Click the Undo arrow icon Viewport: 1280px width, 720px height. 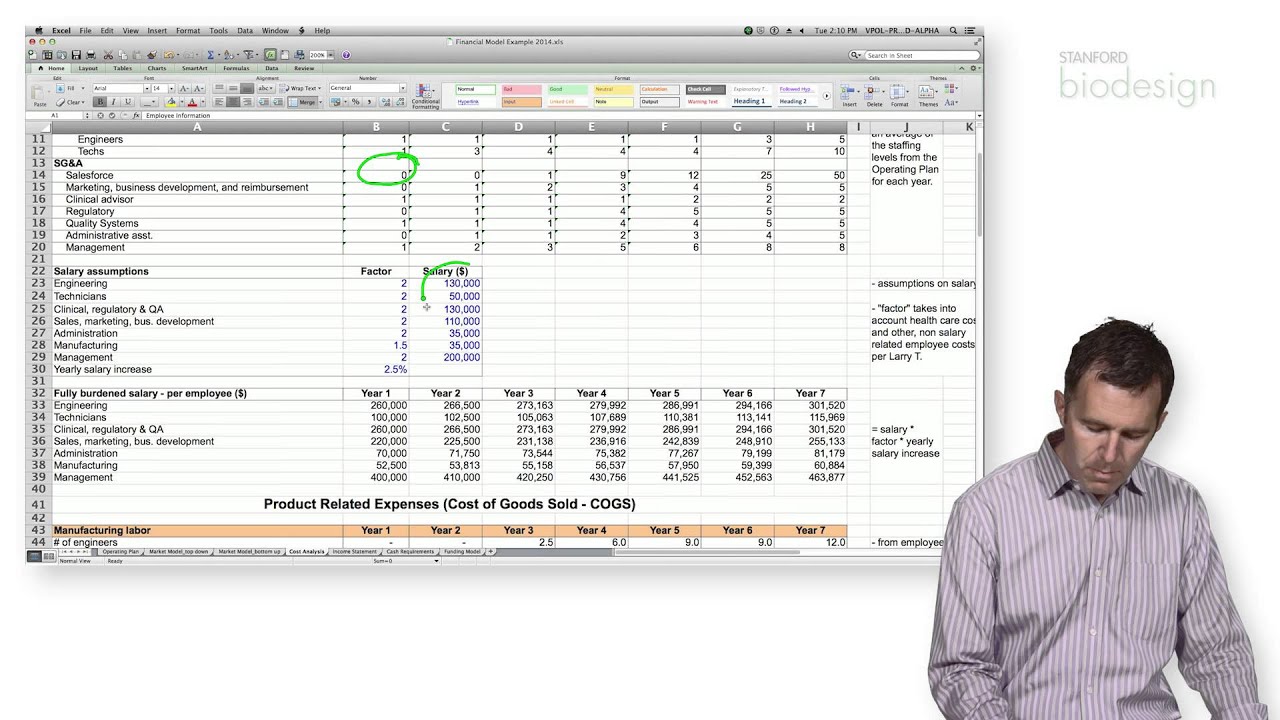[168, 55]
